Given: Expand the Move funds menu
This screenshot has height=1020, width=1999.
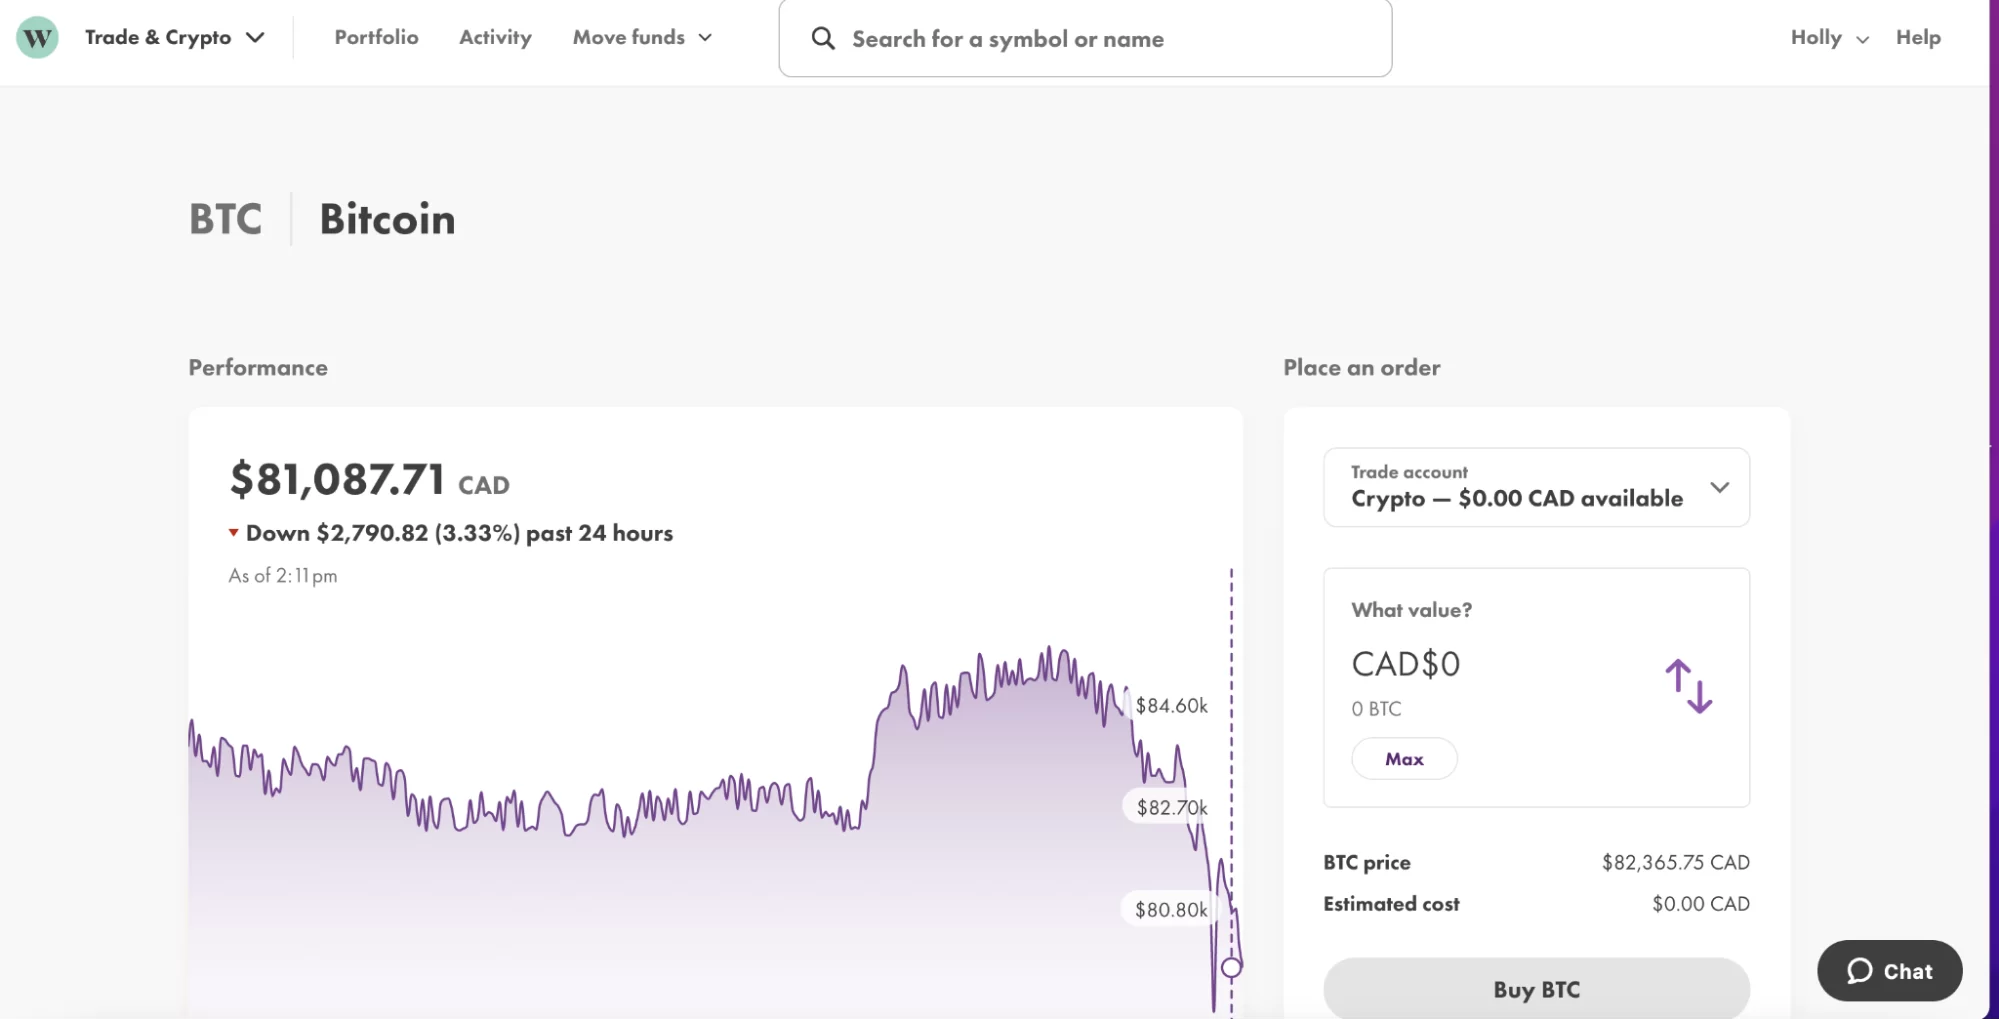Looking at the screenshot, I should click(x=642, y=38).
